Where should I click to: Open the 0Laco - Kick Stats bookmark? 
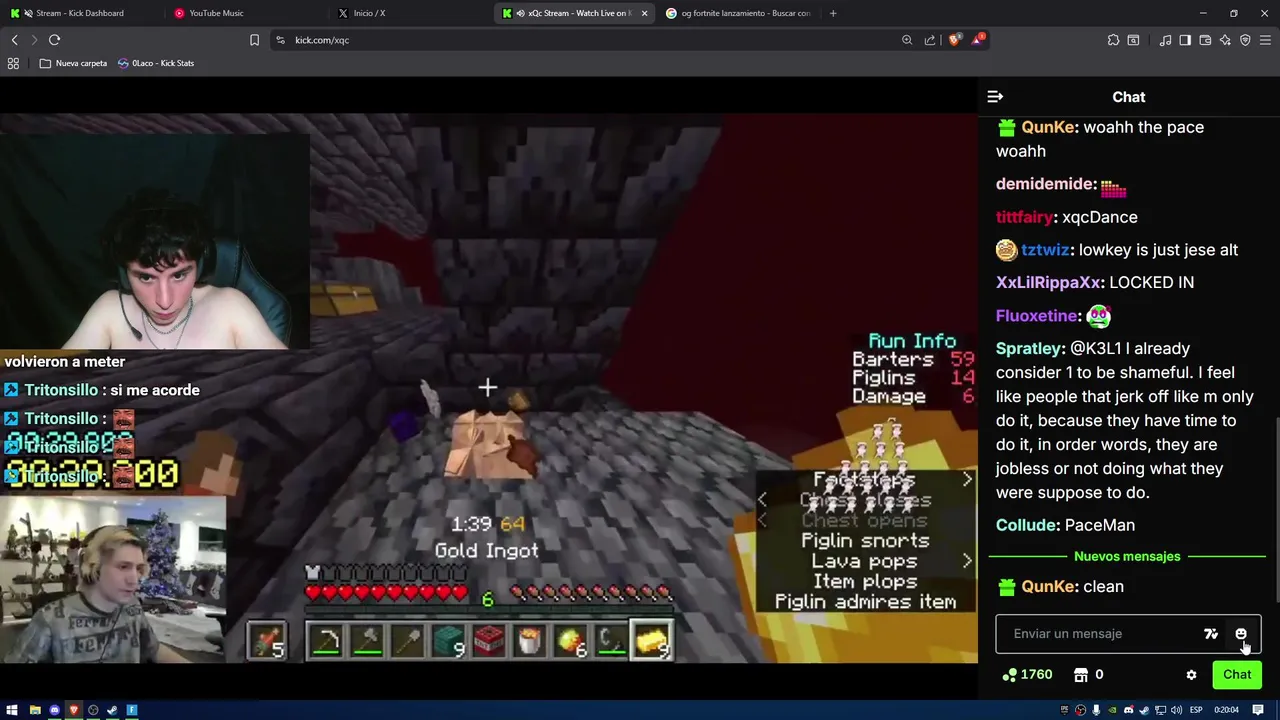coord(156,63)
